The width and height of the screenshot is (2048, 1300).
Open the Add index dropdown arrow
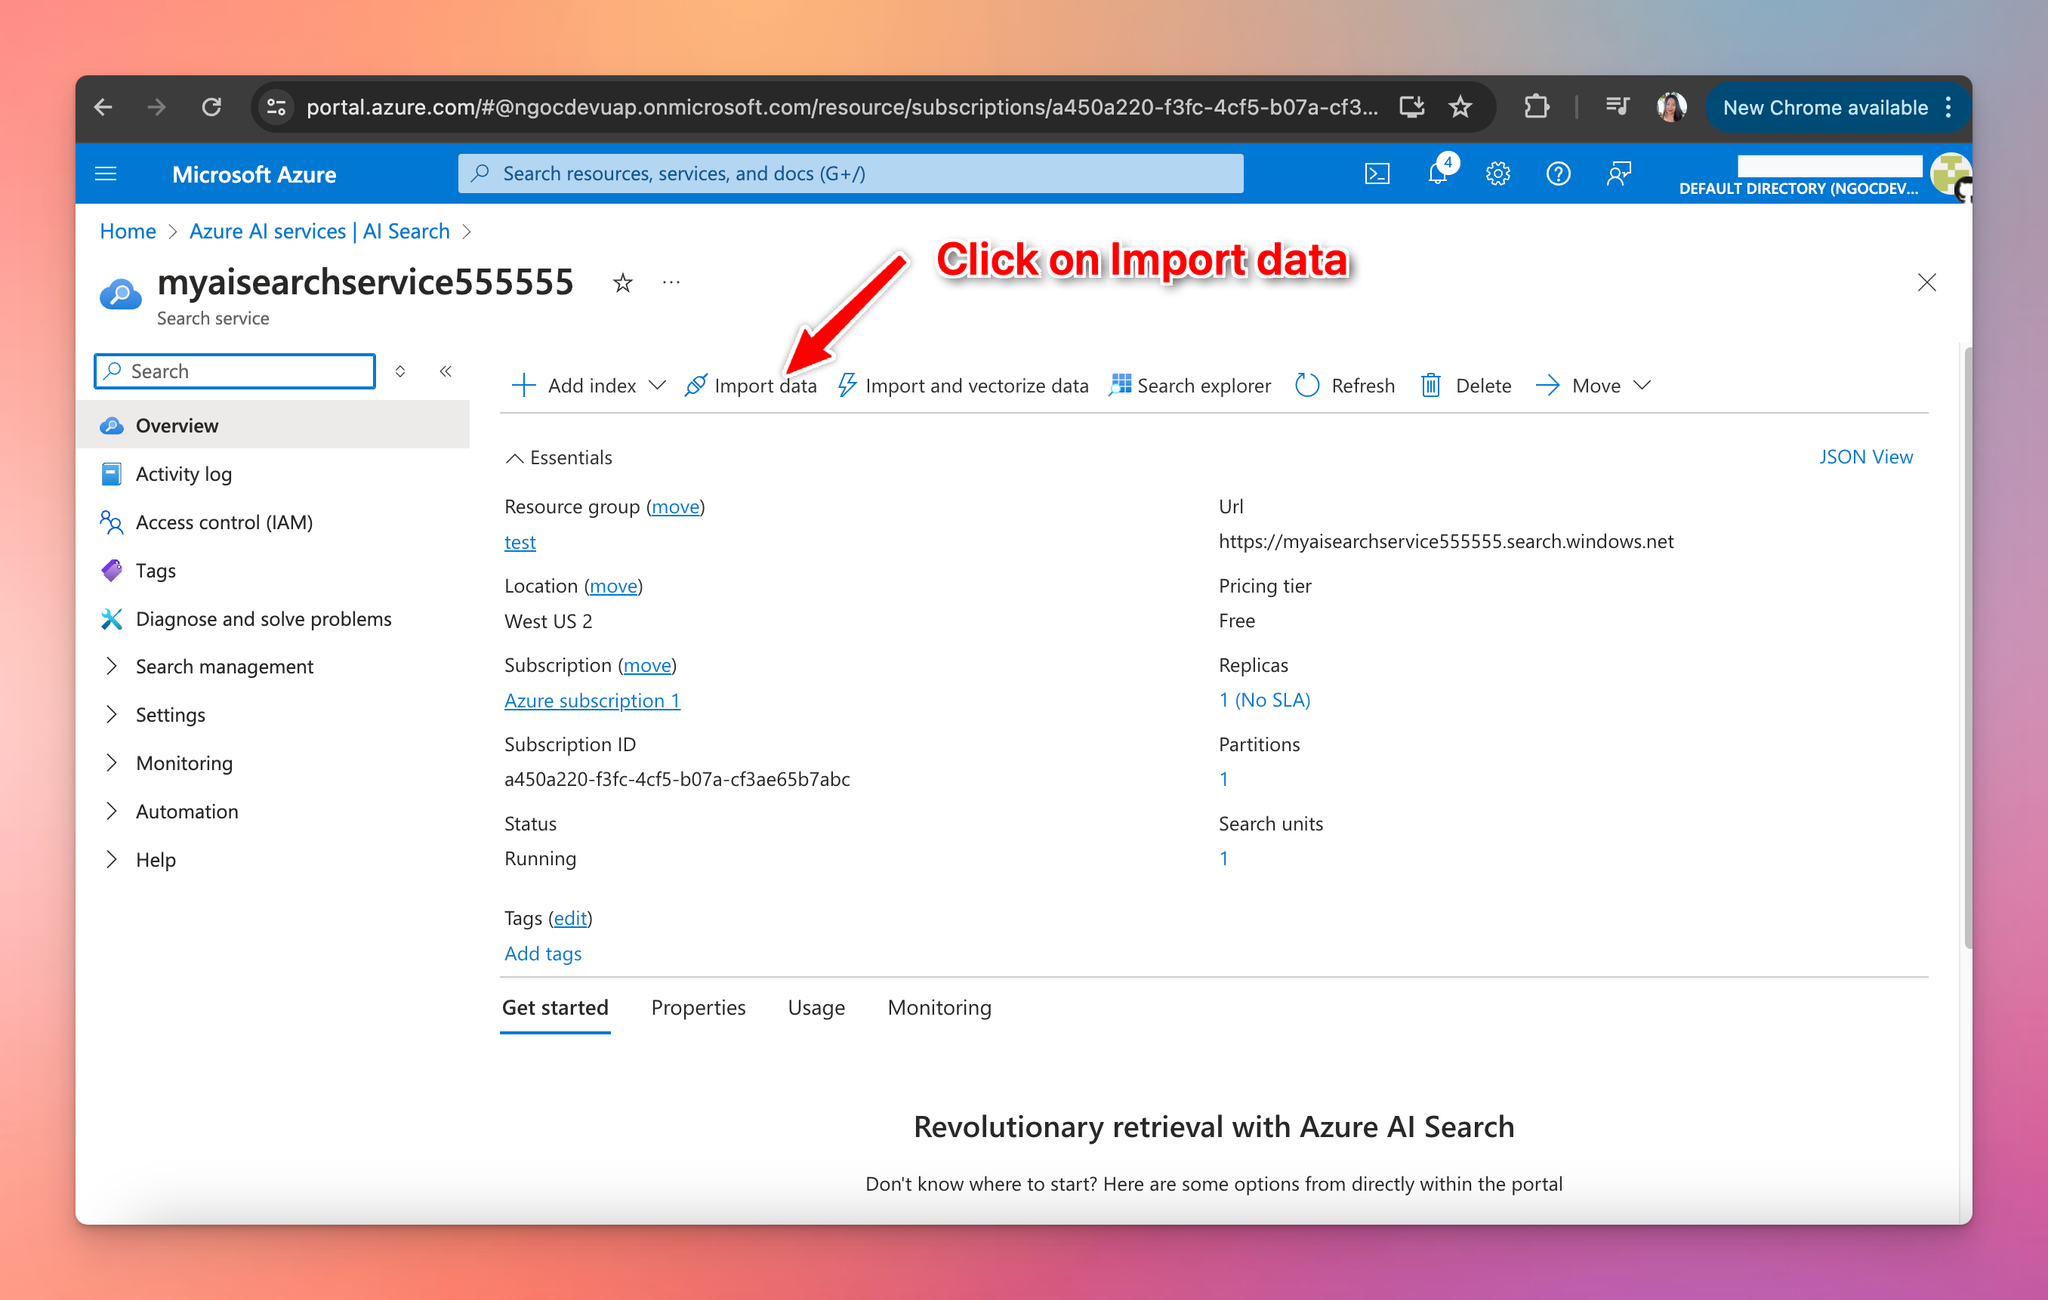tap(657, 385)
